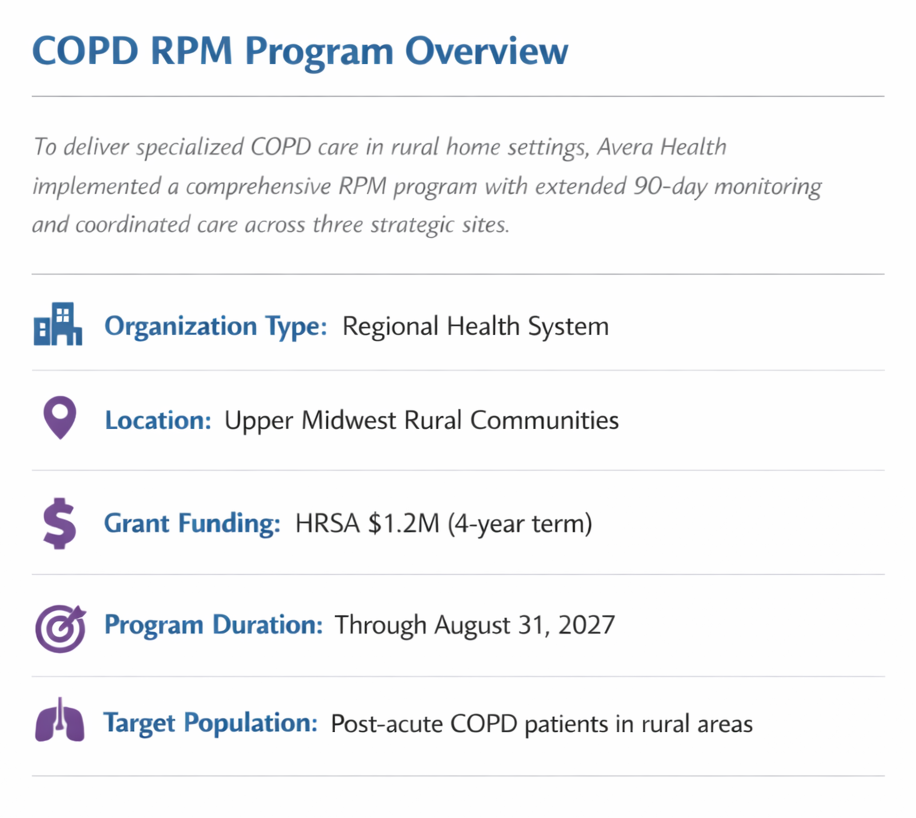
Task: Select the lungs icon next to Target Population
Action: (59, 721)
